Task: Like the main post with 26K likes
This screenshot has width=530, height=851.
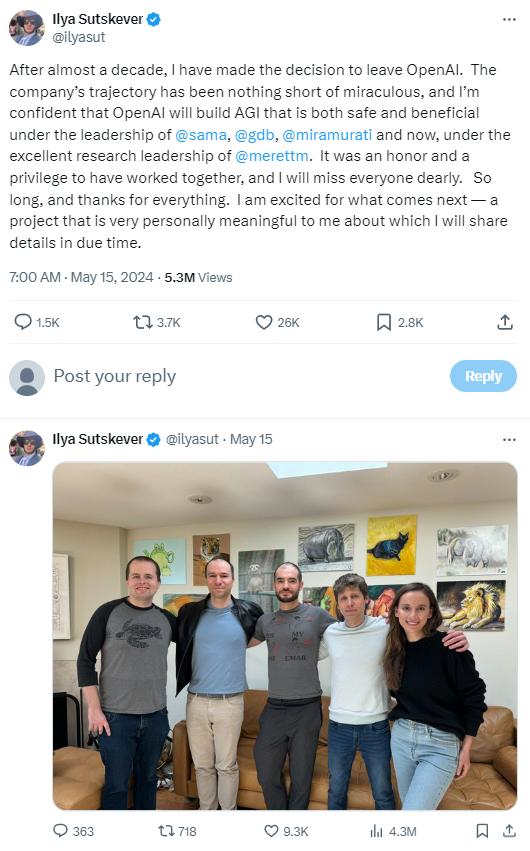Action: (x=264, y=322)
